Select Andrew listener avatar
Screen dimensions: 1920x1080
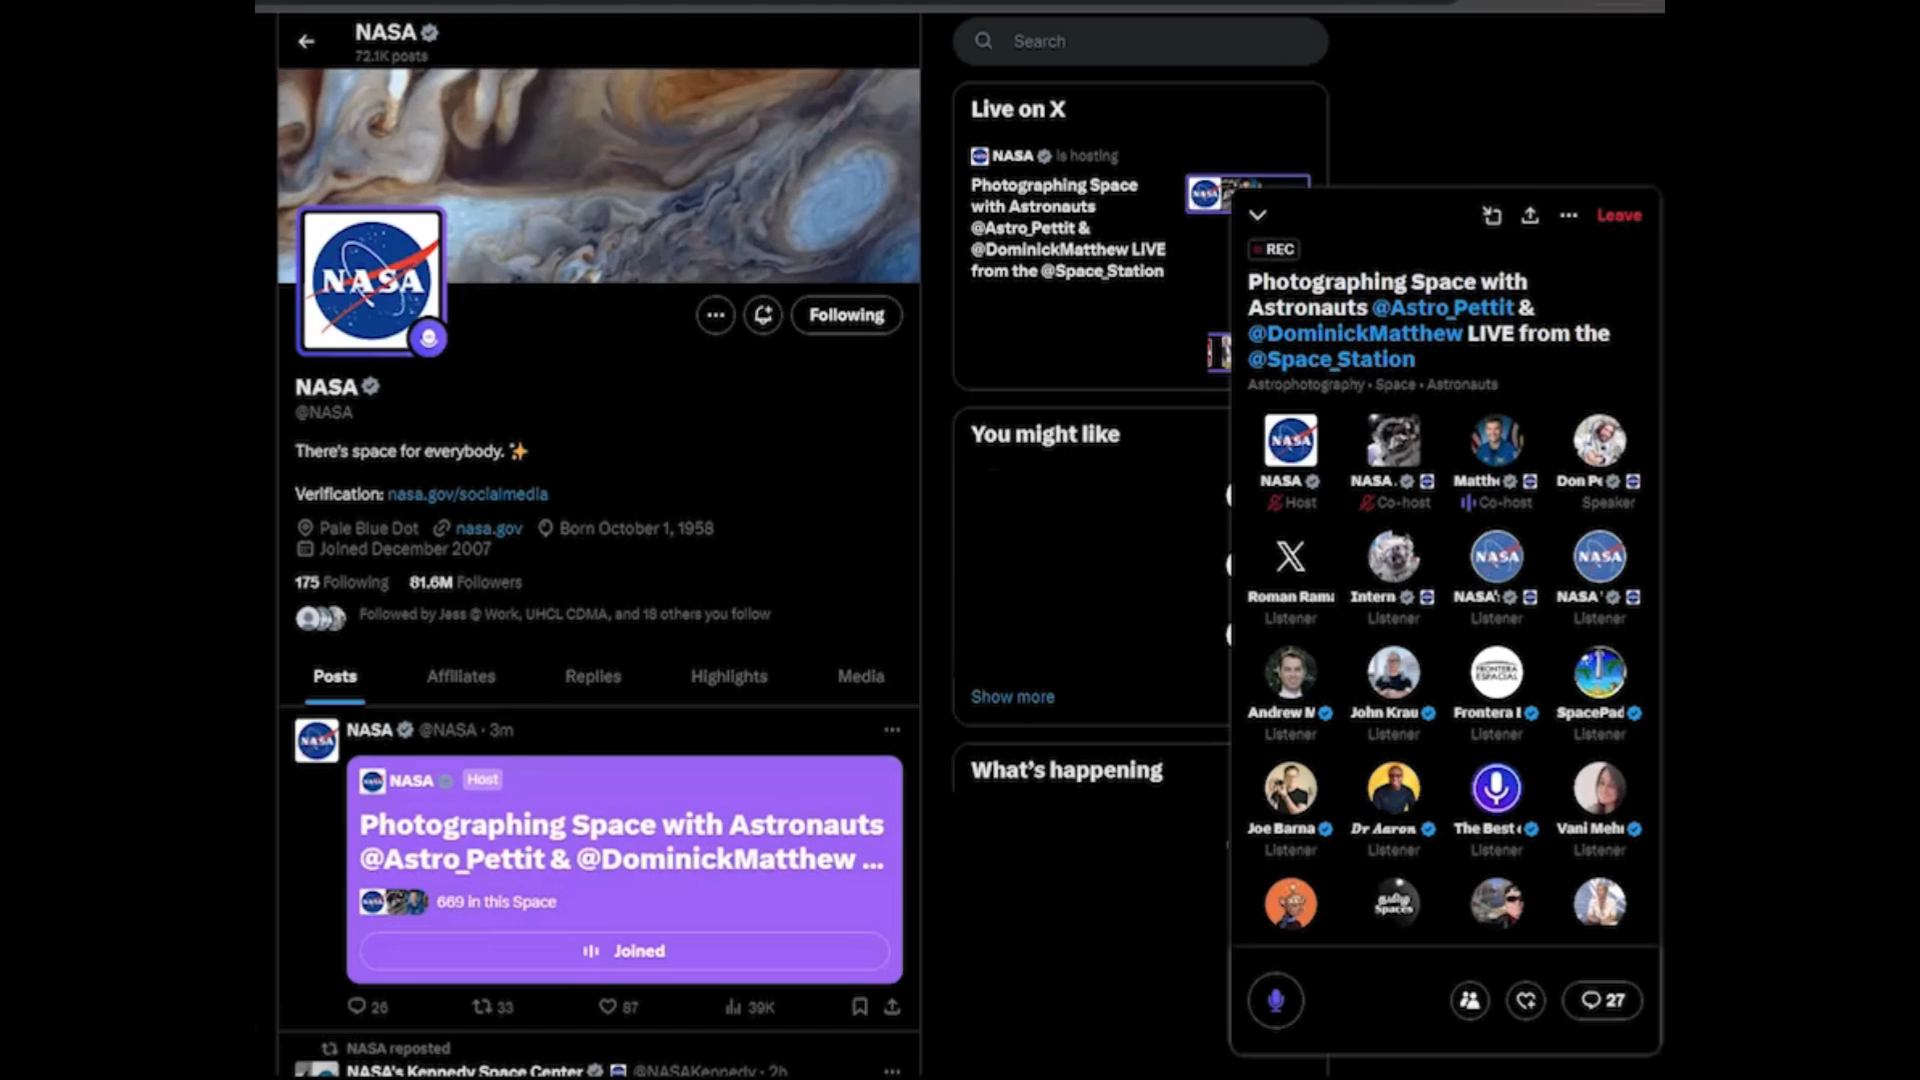1290,672
